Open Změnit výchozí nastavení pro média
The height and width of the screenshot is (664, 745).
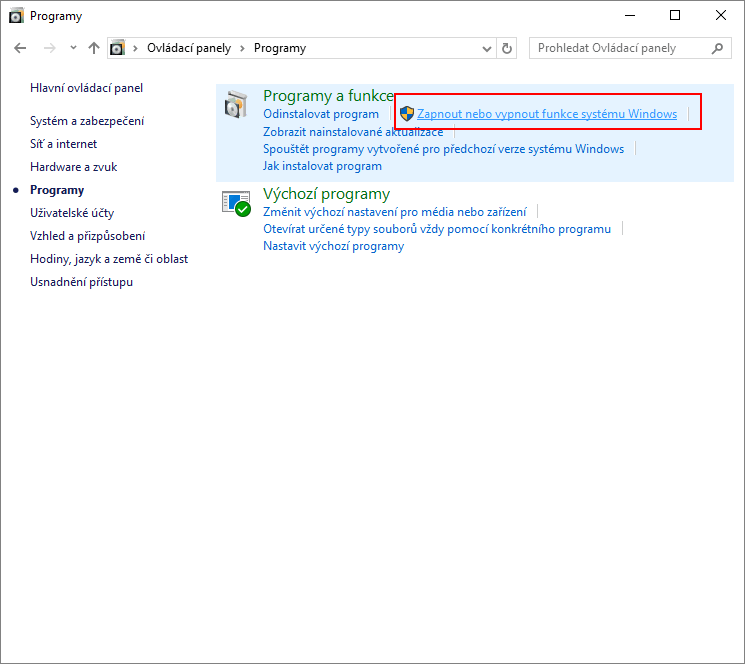(x=395, y=211)
